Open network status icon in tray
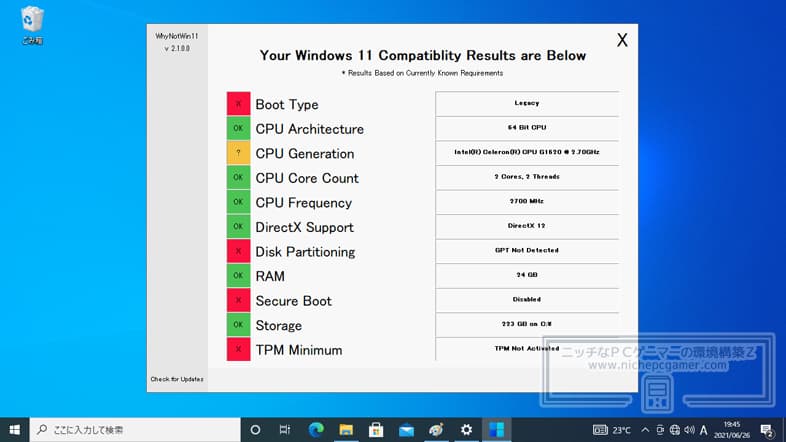 [675, 430]
